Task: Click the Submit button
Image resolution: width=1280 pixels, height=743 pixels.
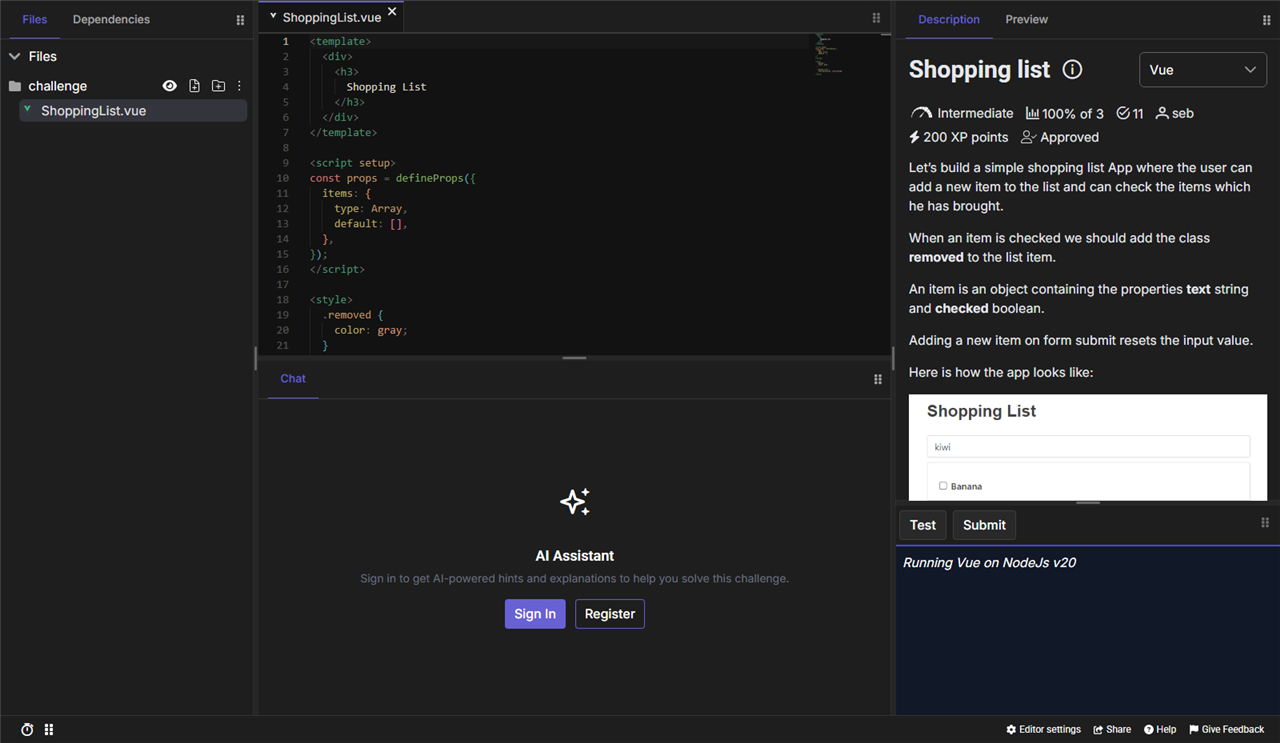Action: pyautogui.click(x=984, y=525)
